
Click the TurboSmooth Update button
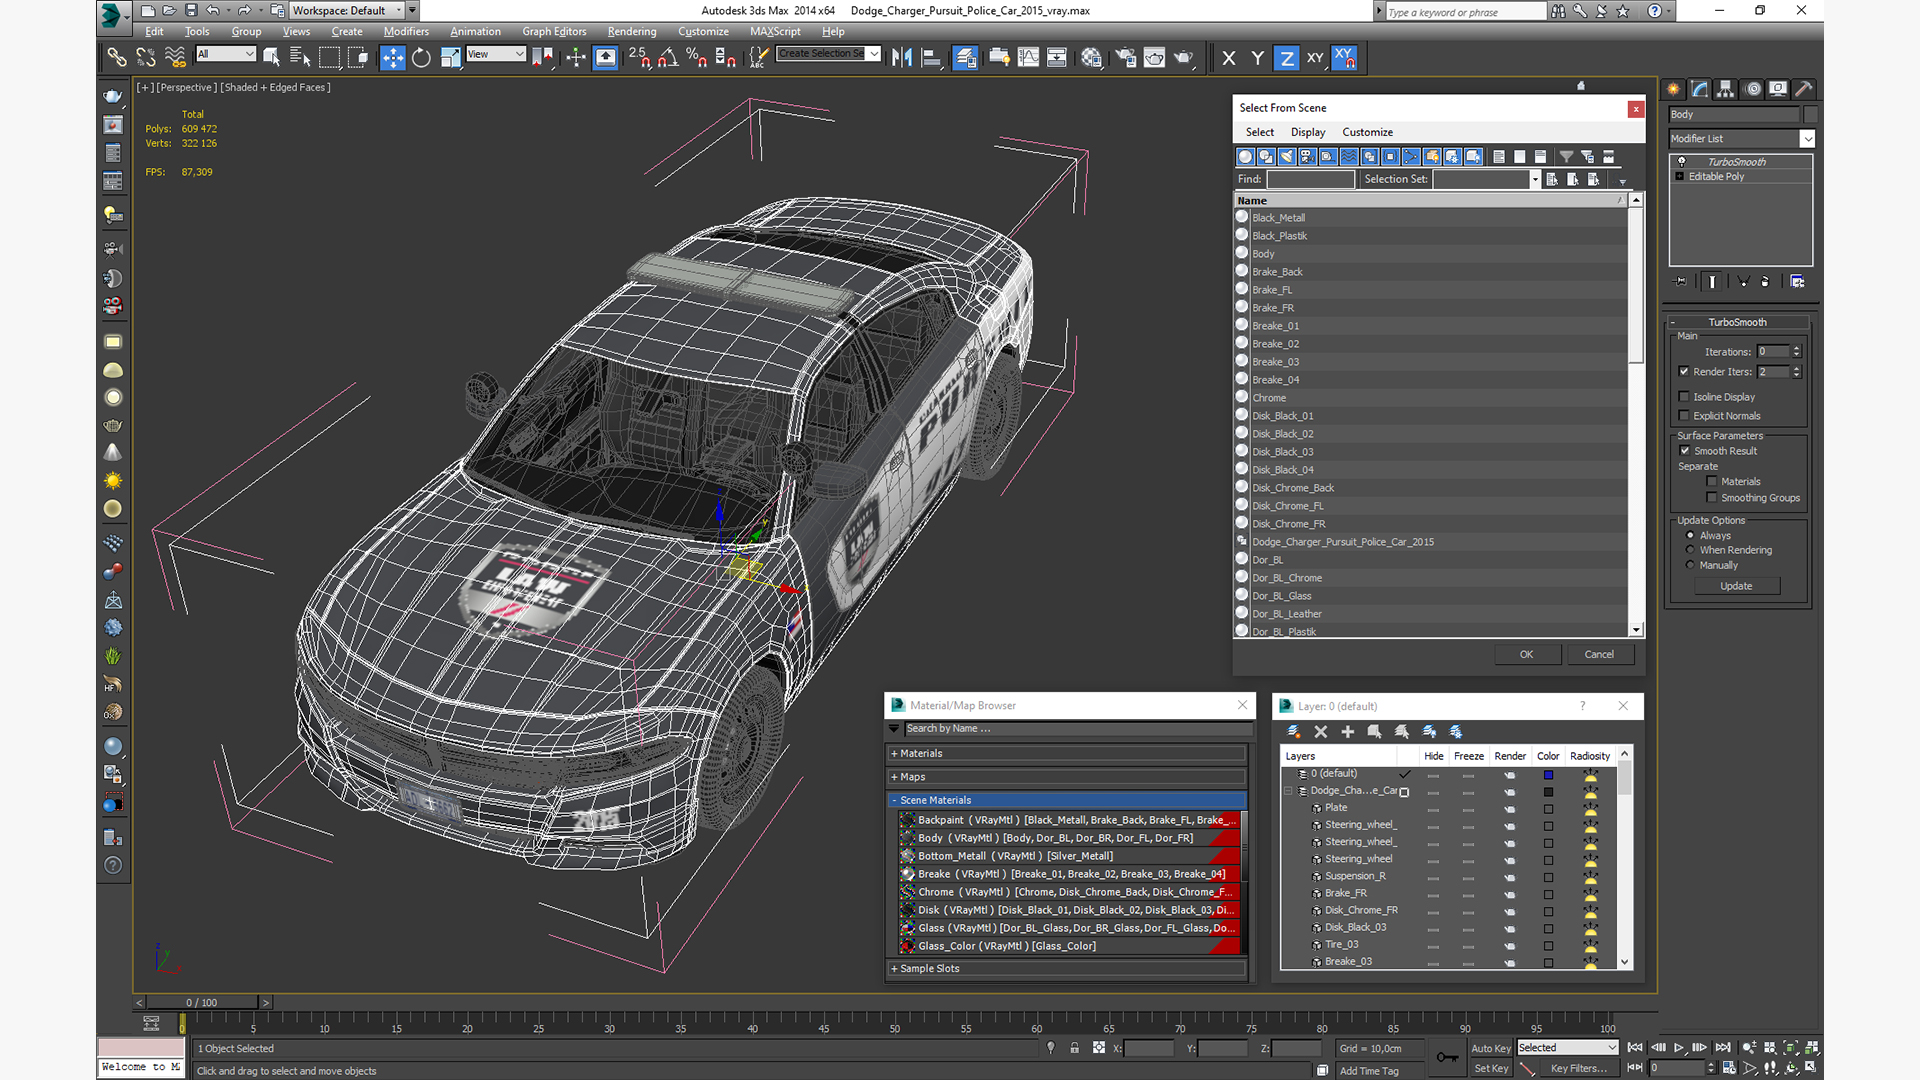[x=1736, y=586]
